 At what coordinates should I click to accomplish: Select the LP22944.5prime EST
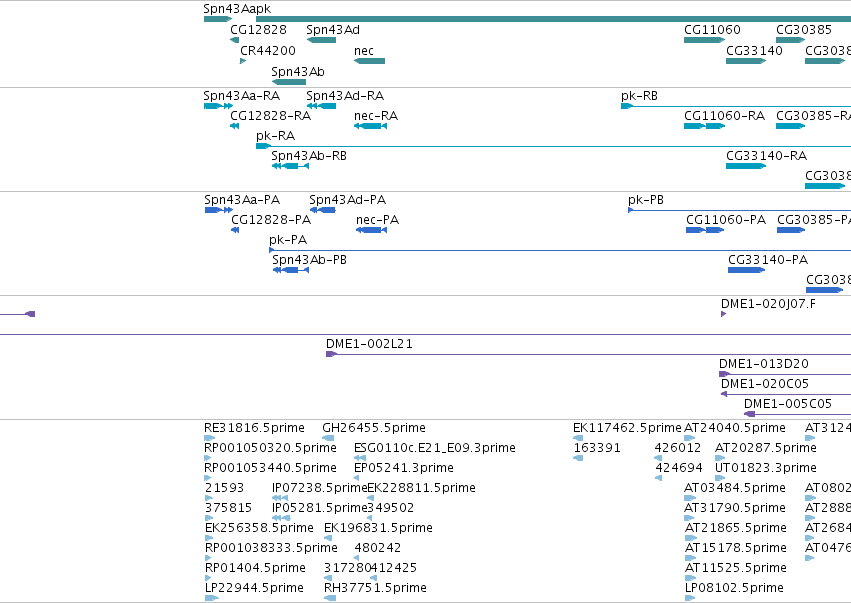tap(212, 598)
